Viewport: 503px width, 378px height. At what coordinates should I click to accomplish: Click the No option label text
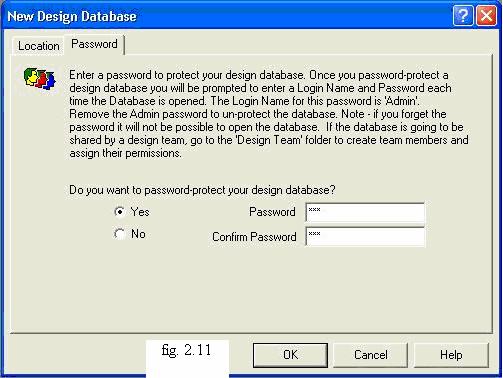click(138, 234)
